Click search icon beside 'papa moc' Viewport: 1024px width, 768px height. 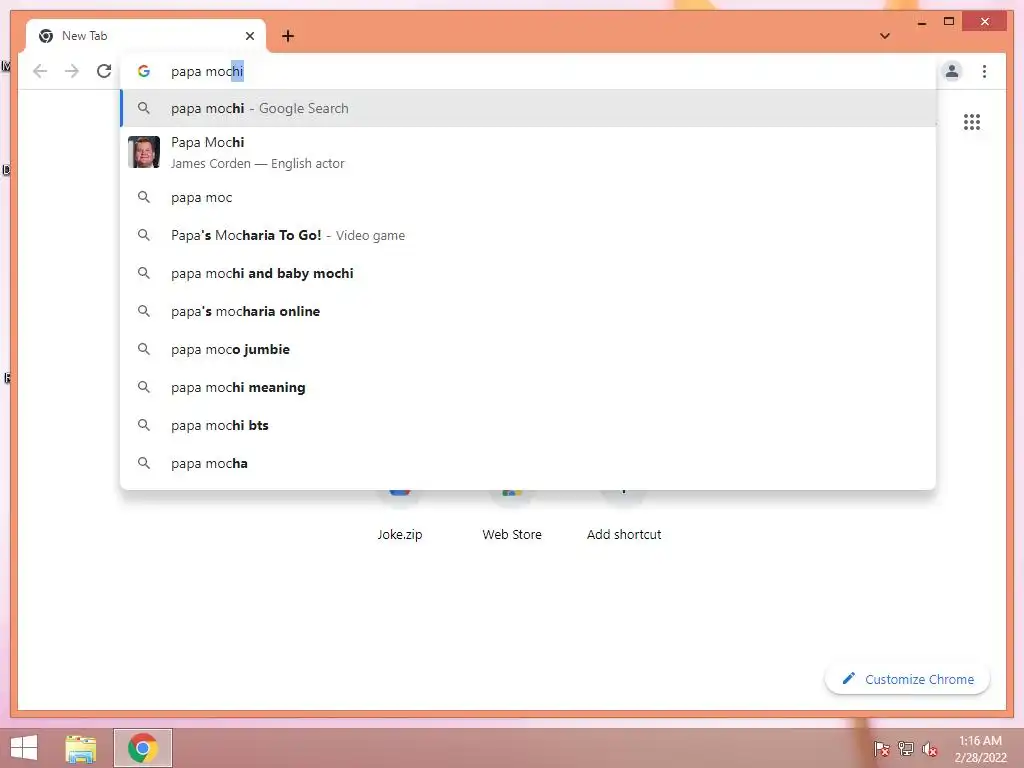[144, 197]
